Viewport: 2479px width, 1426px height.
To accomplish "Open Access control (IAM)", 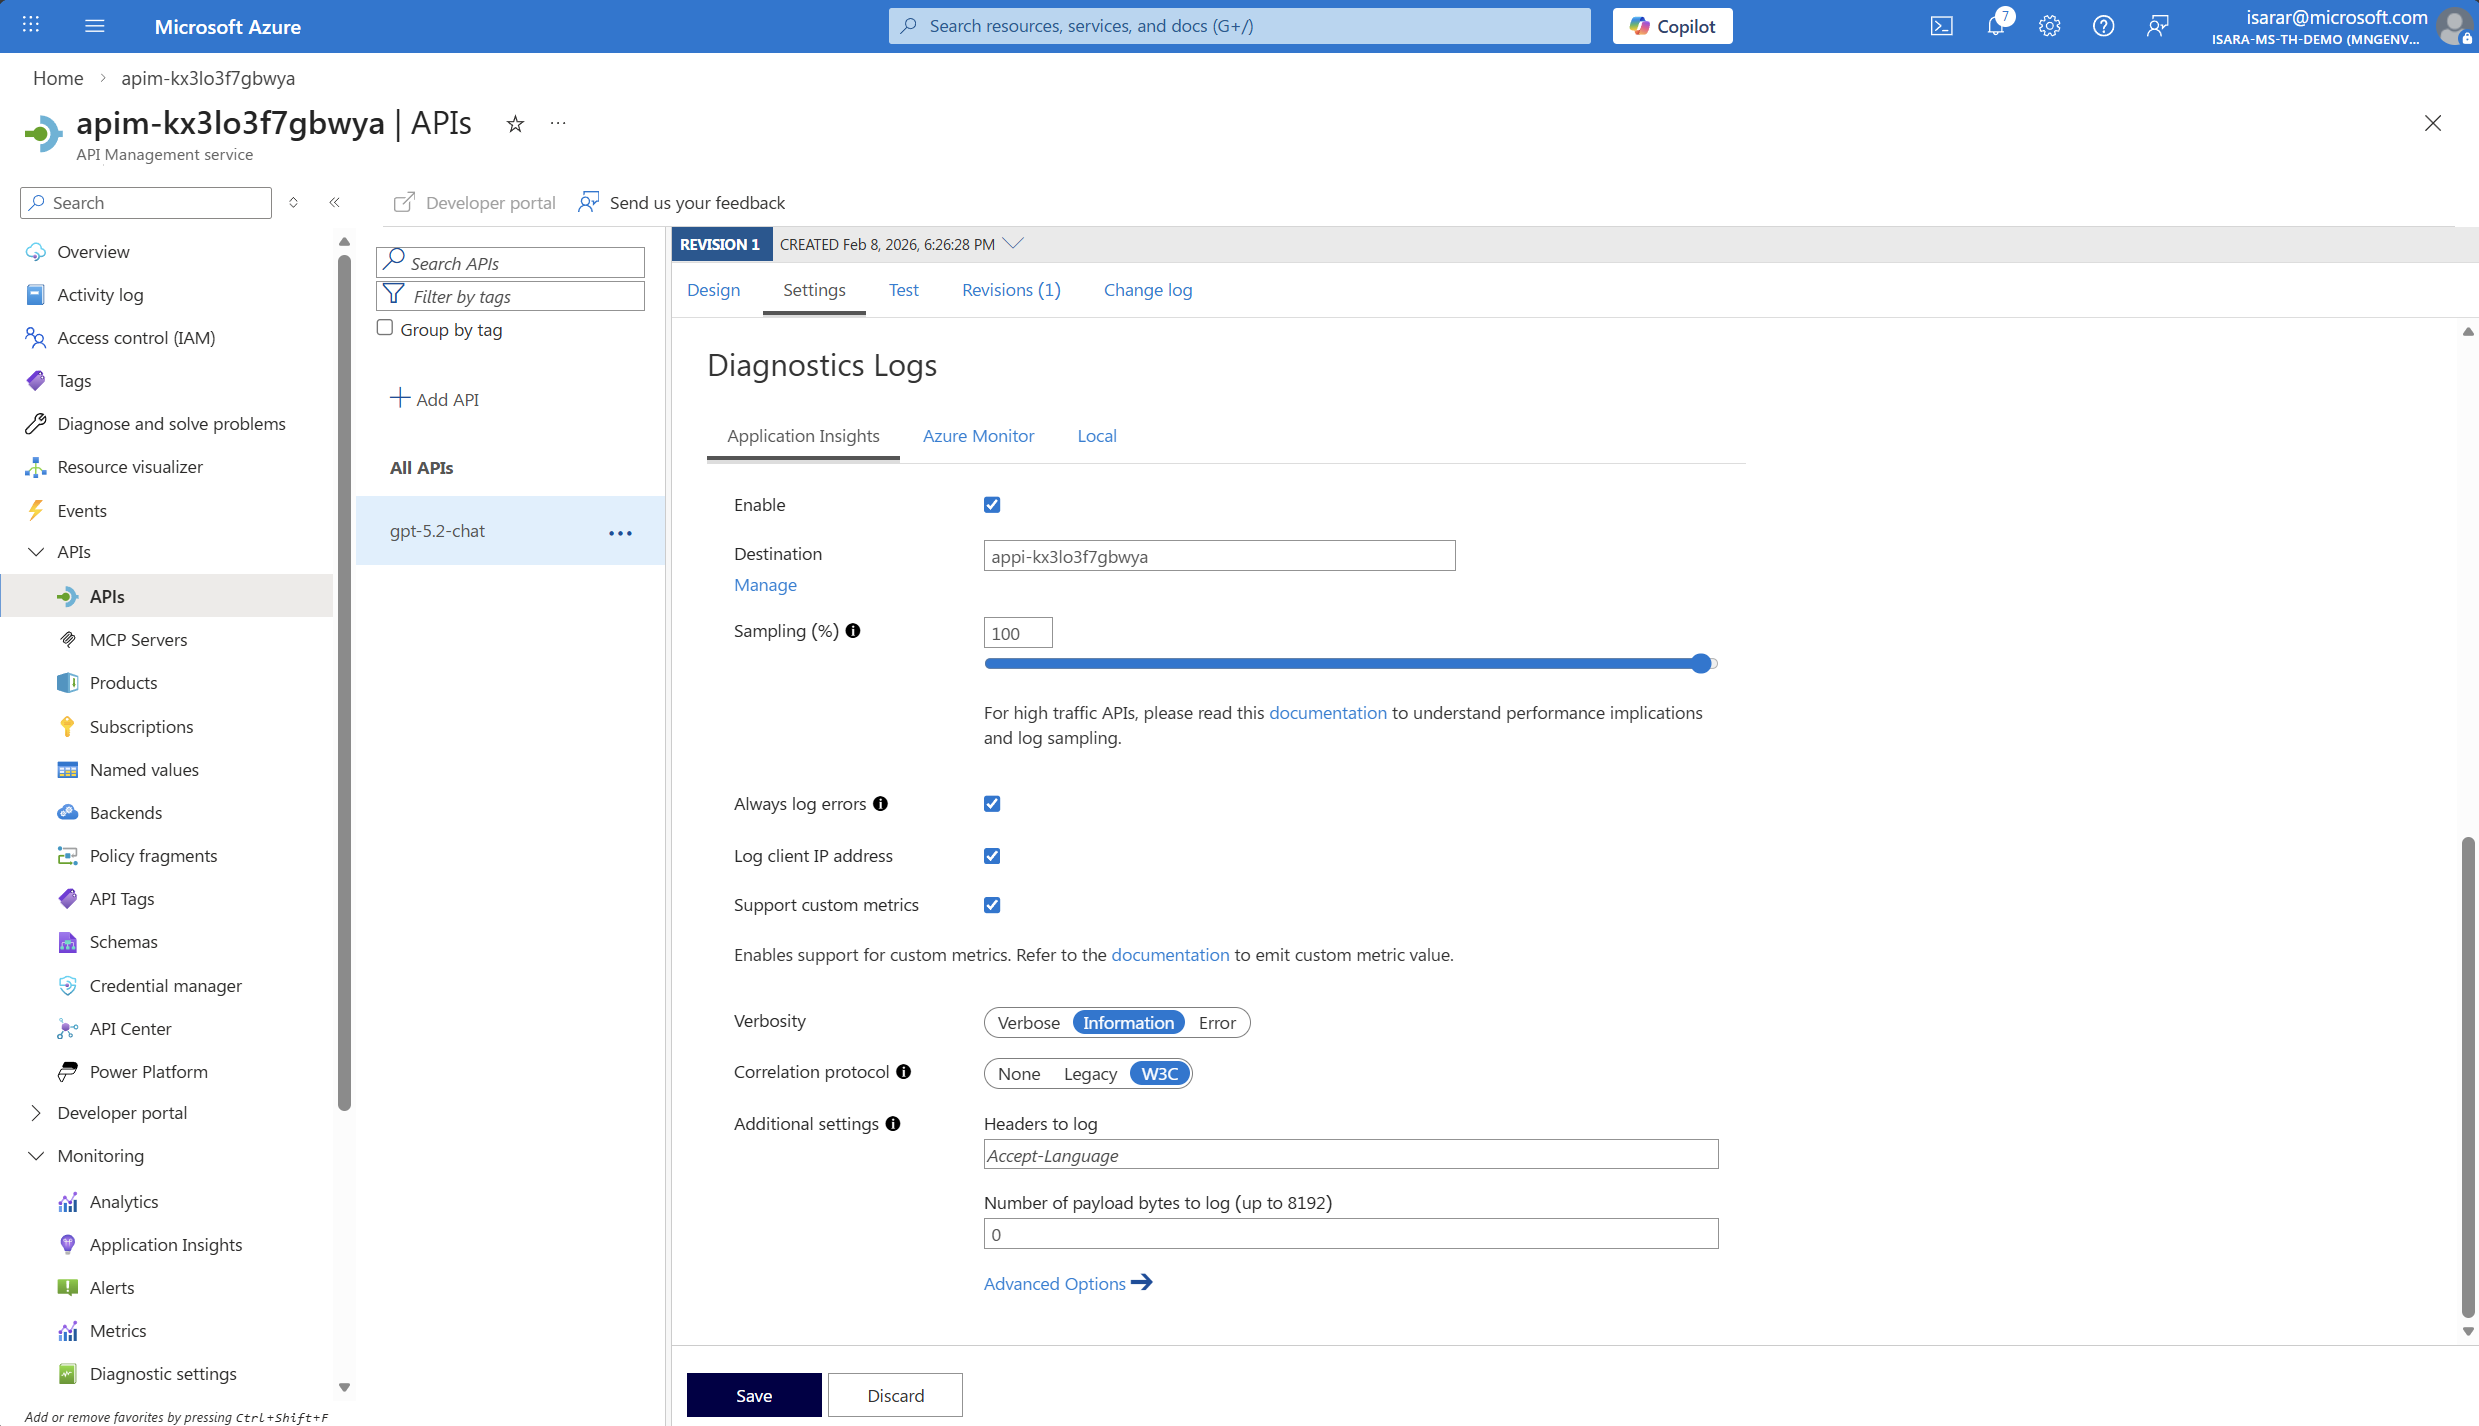I will tap(136, 338).
